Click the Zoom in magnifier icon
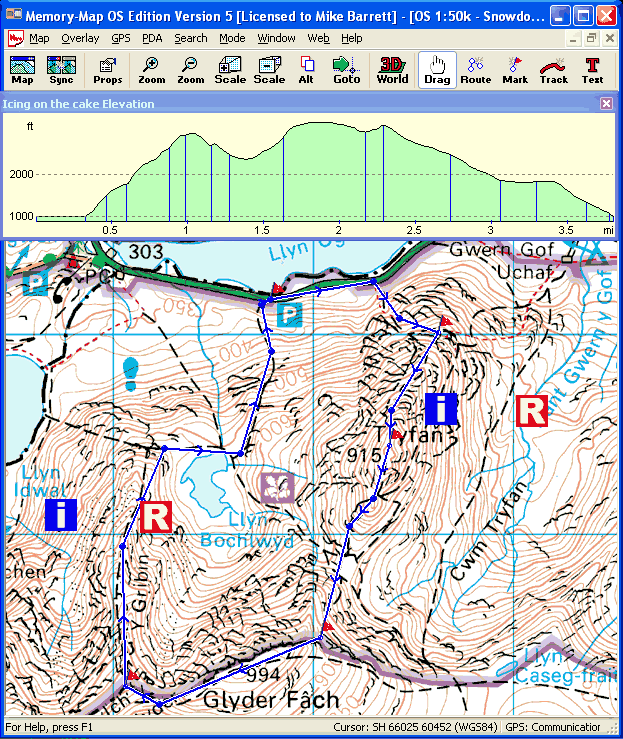 pos(151,70)
